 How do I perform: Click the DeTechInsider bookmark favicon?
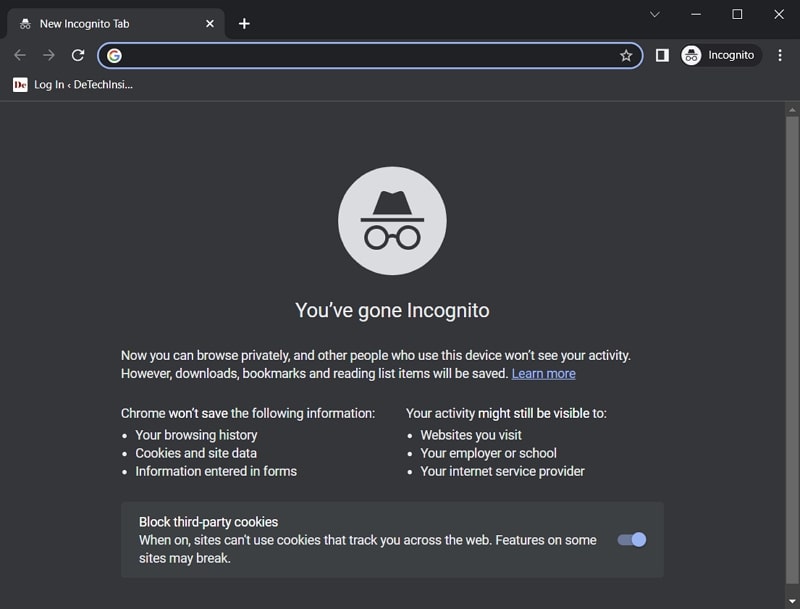[x=20, y=85]
